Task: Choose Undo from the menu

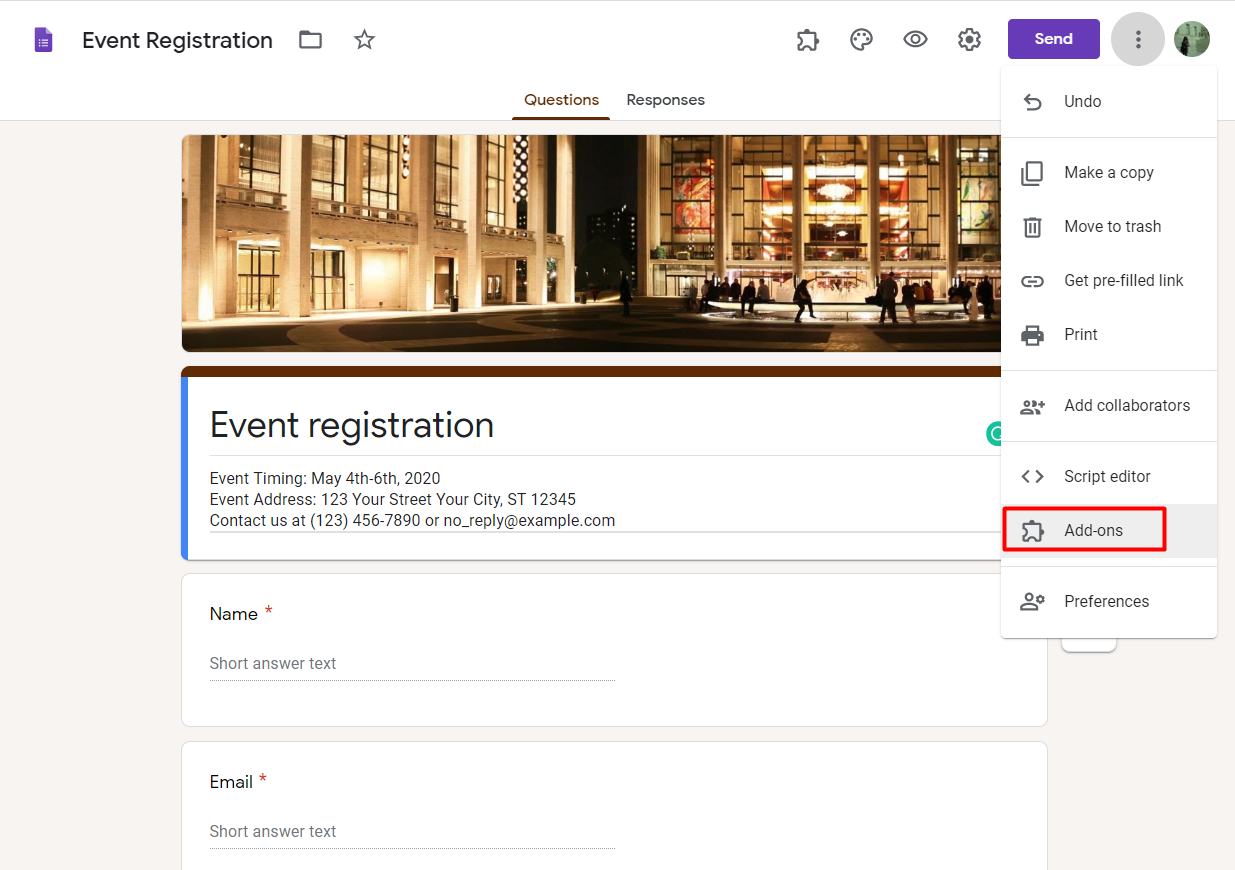Action: point(1082,102)
